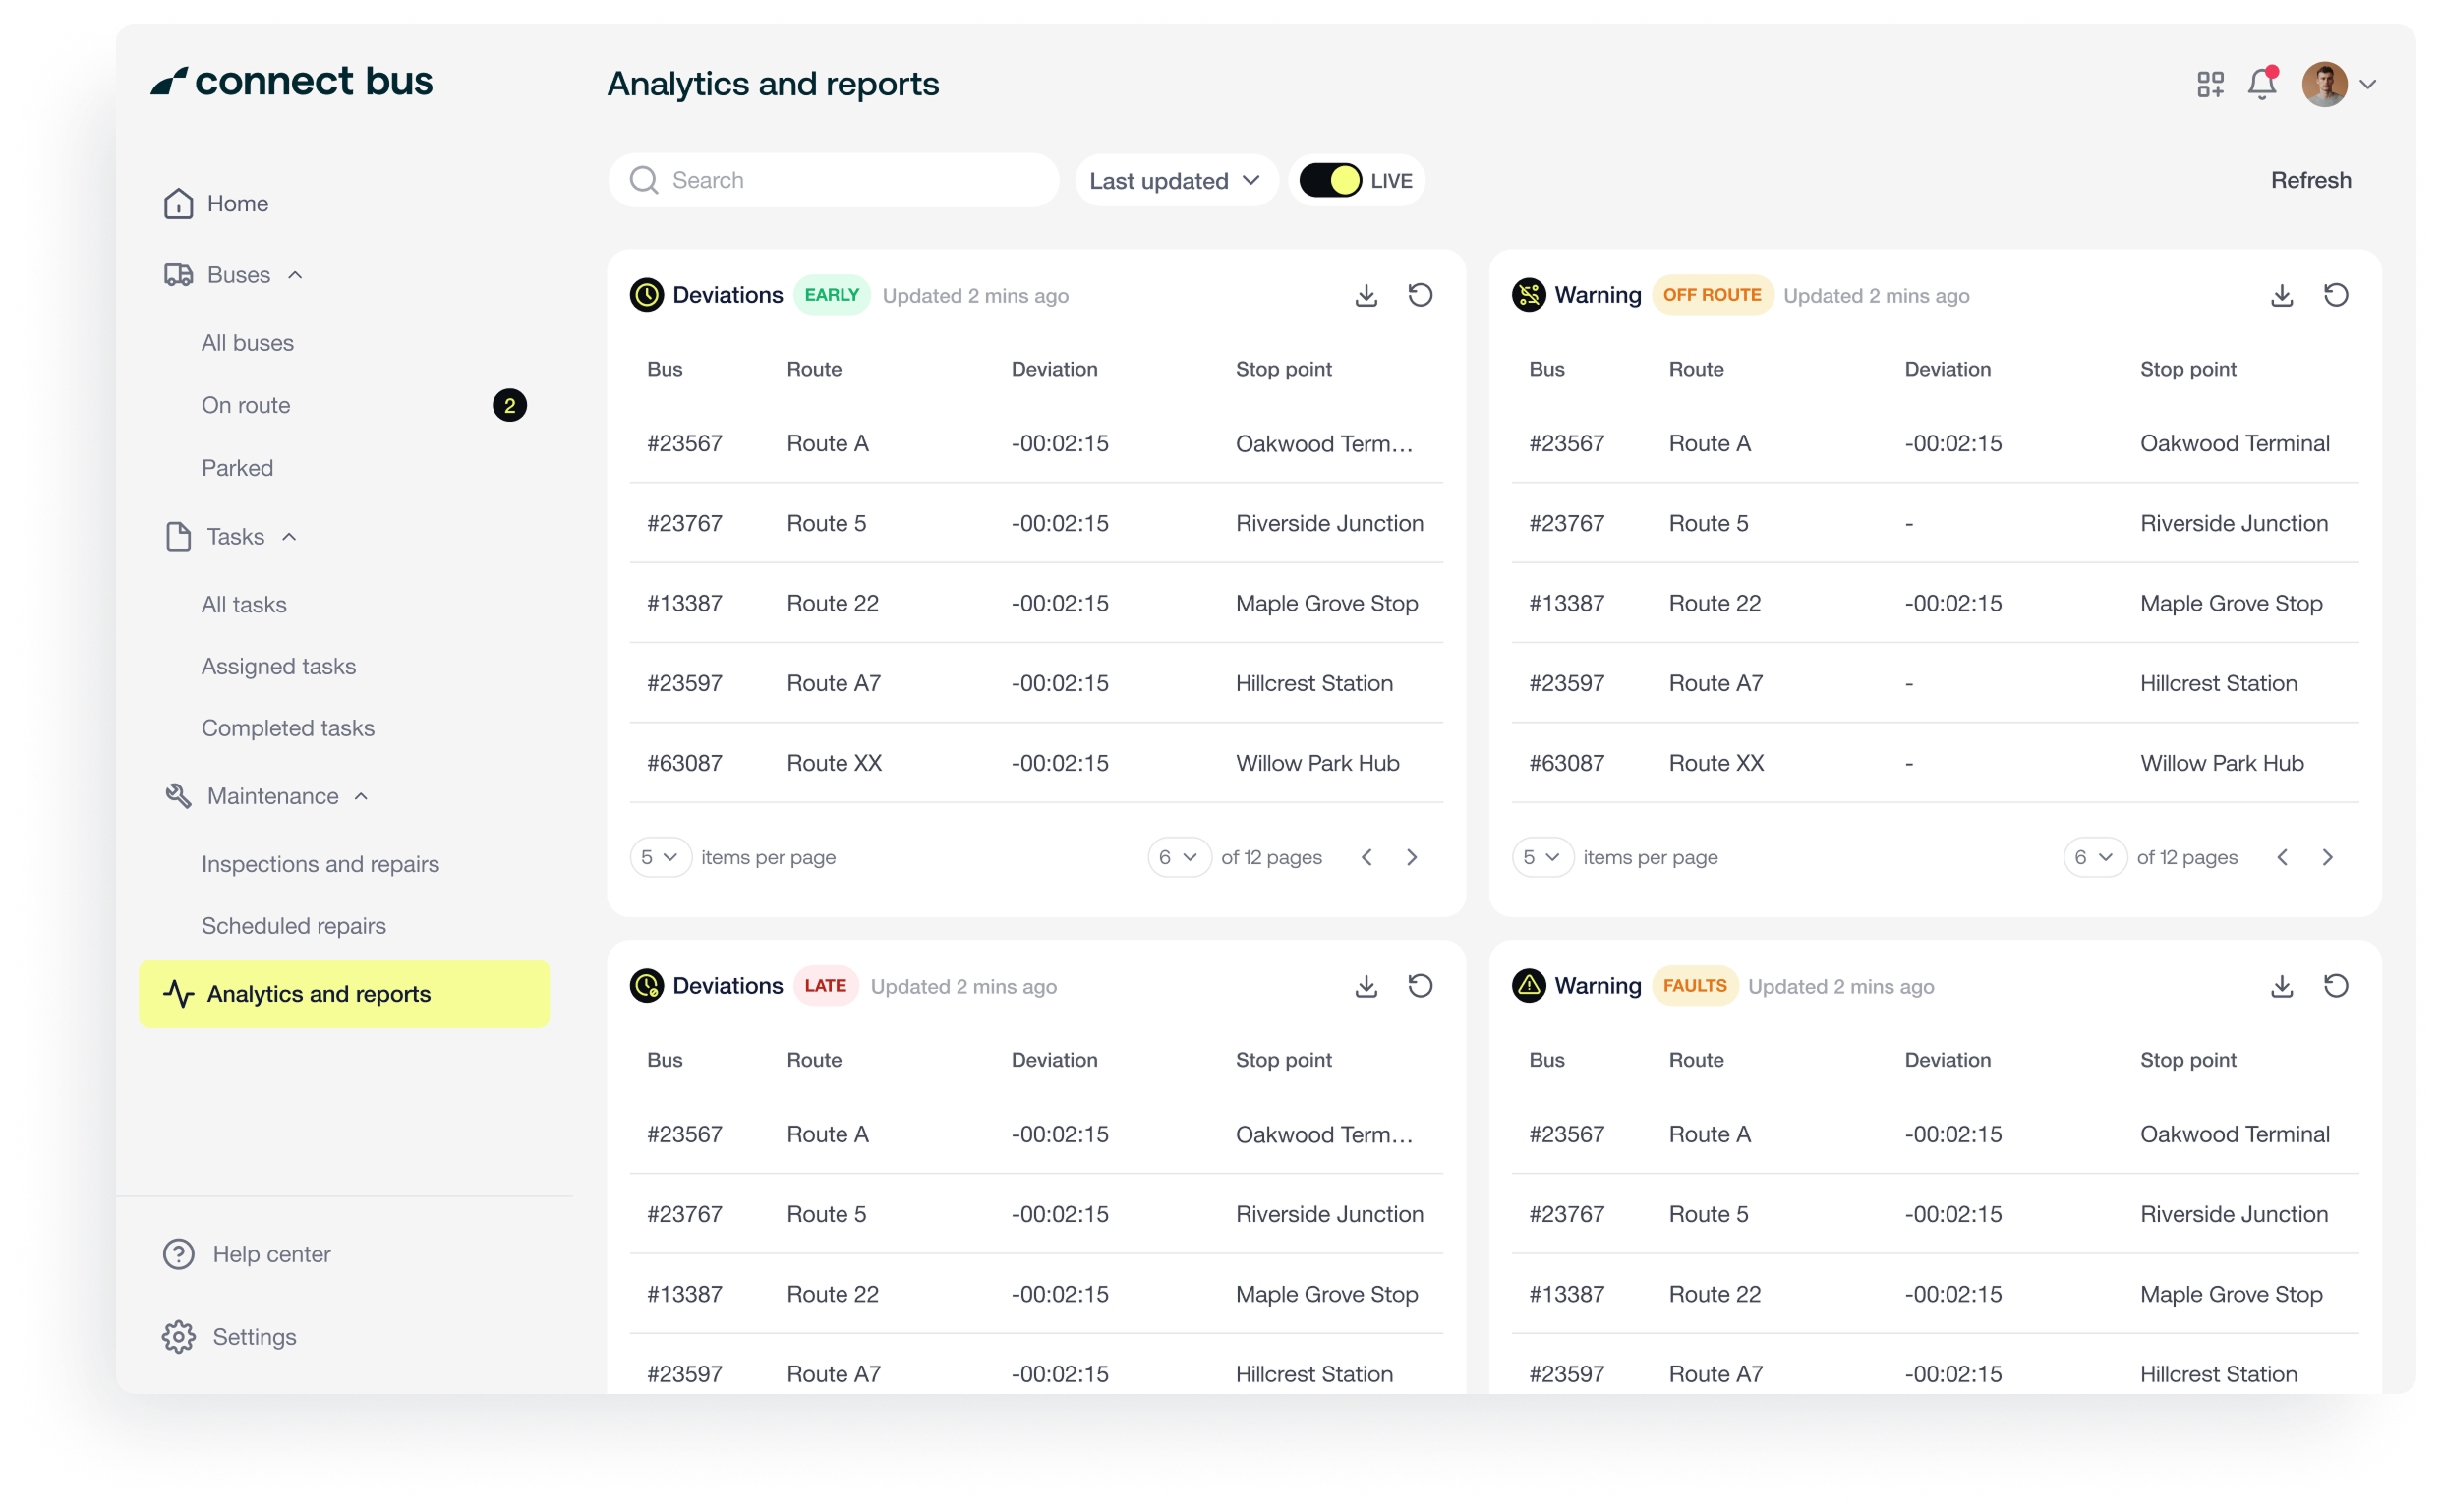Select Analytics and reports in sidebar
The width and height of the screenshot is (2442, 1512).
tap(344, 993)
